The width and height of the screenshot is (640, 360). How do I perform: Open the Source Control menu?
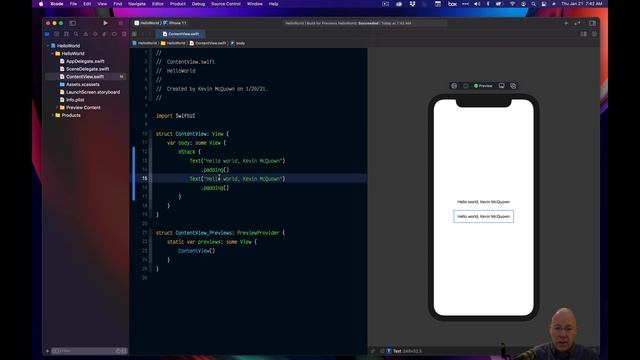(226, 4)
